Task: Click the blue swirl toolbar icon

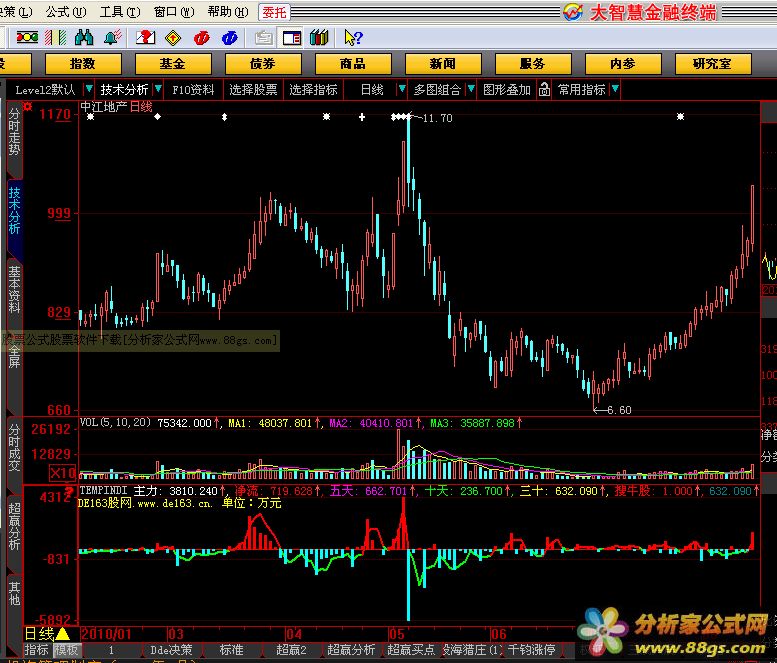Action: click(229, 38)
